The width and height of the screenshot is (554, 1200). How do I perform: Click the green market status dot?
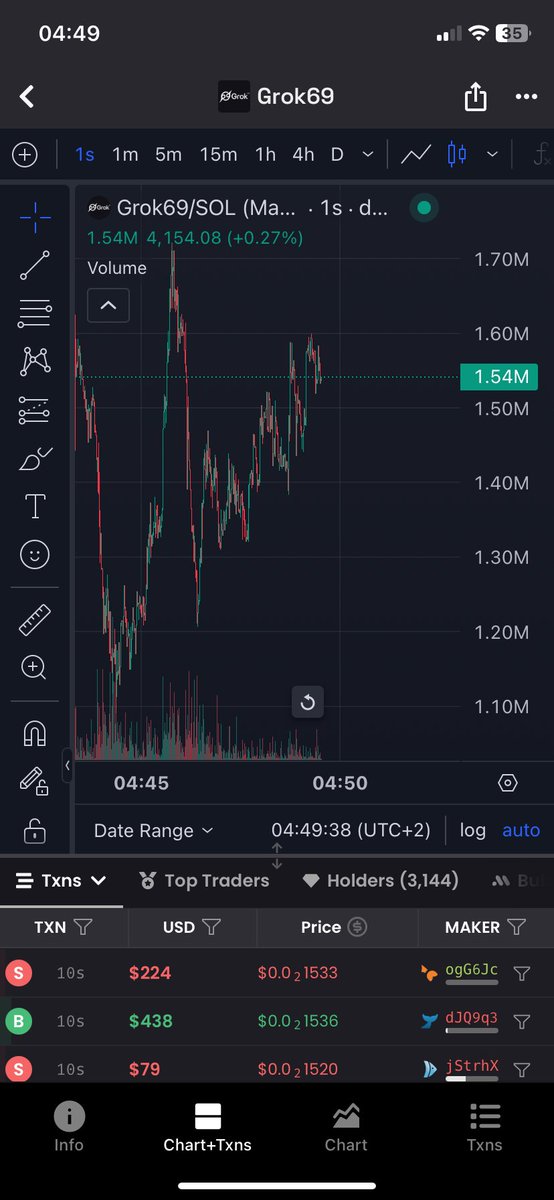pyautogui.click(x=424, y=209)
